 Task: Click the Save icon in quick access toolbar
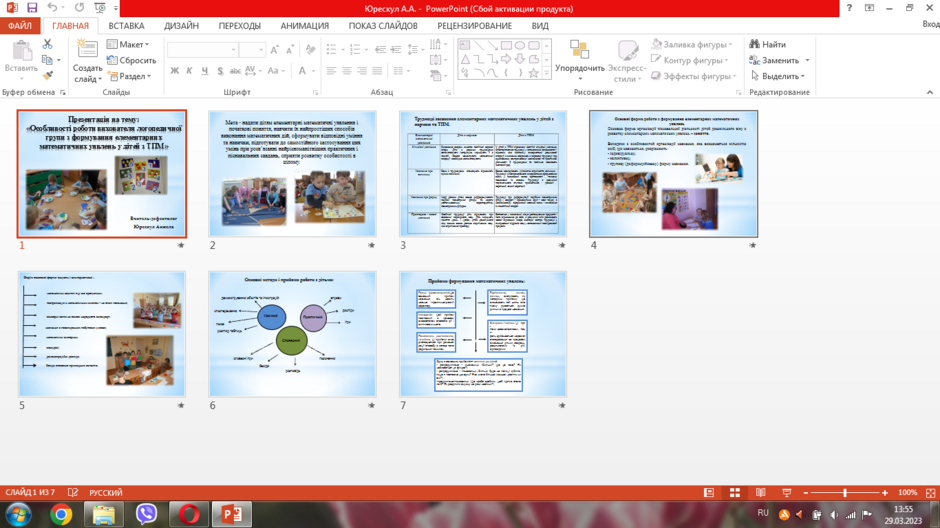point(32,8)
